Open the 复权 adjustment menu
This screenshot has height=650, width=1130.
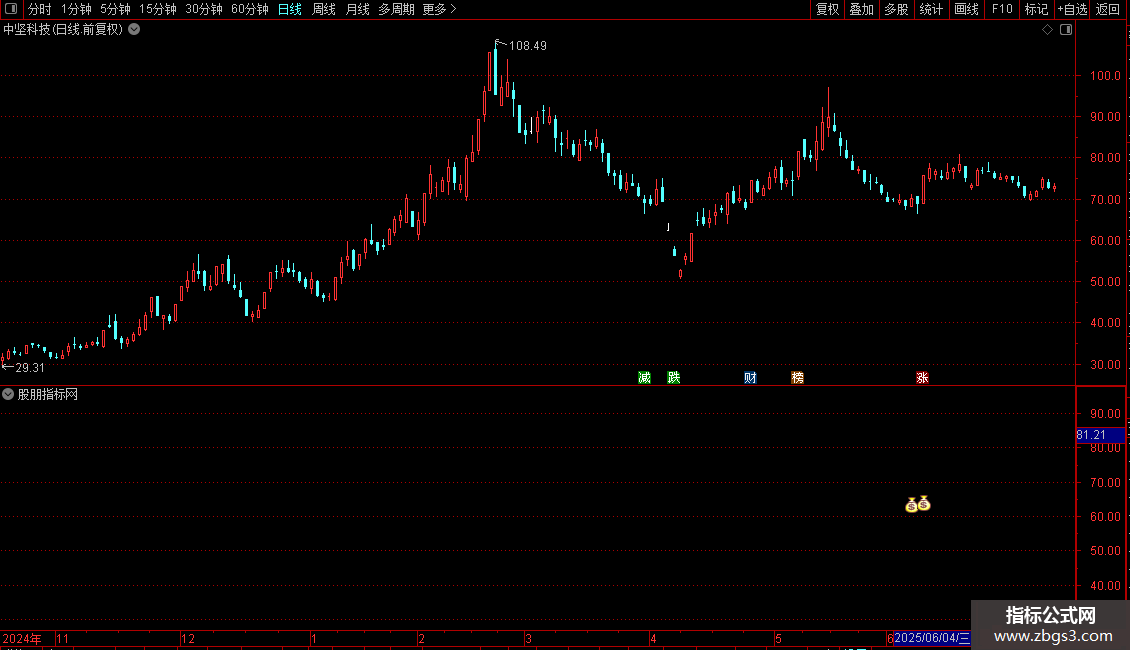point(827,9)
